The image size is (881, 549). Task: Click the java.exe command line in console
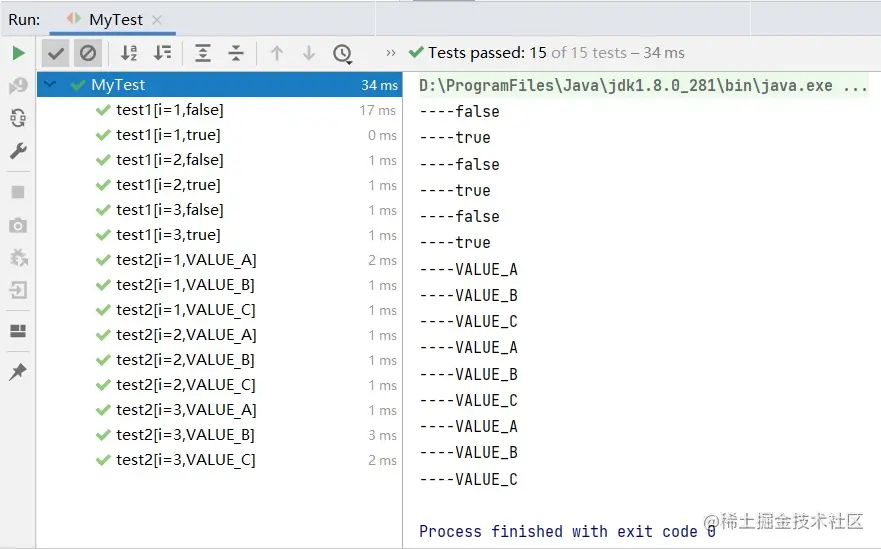[643, 85]
